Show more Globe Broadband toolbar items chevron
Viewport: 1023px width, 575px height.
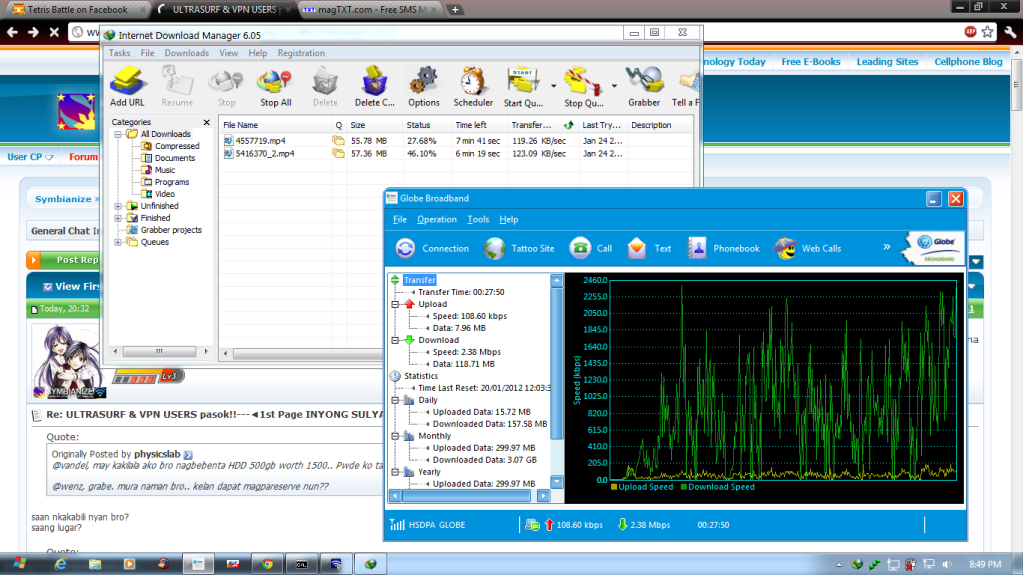(x=887, y=247)
